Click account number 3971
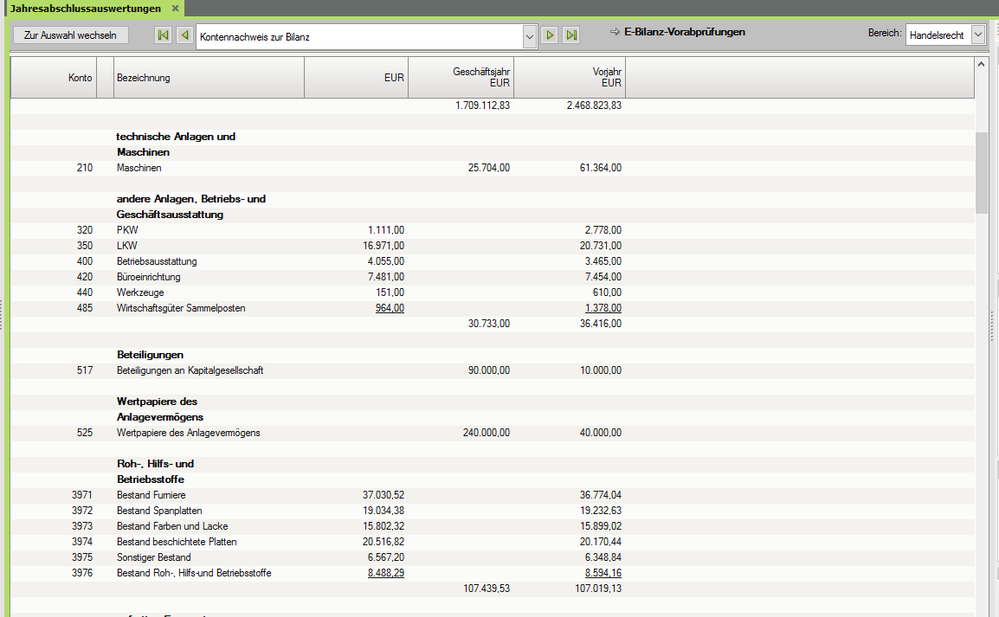999x617 pixels. click(x=82, y=495)
